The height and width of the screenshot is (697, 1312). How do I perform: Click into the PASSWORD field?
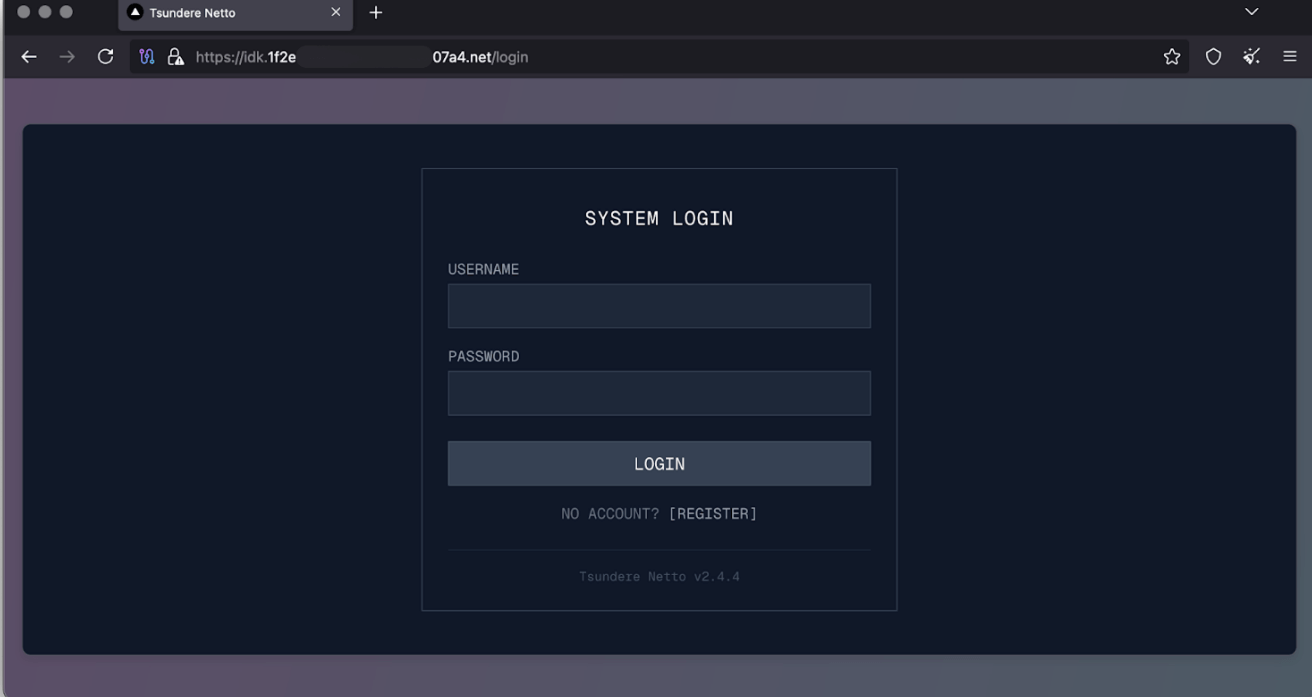659,393
